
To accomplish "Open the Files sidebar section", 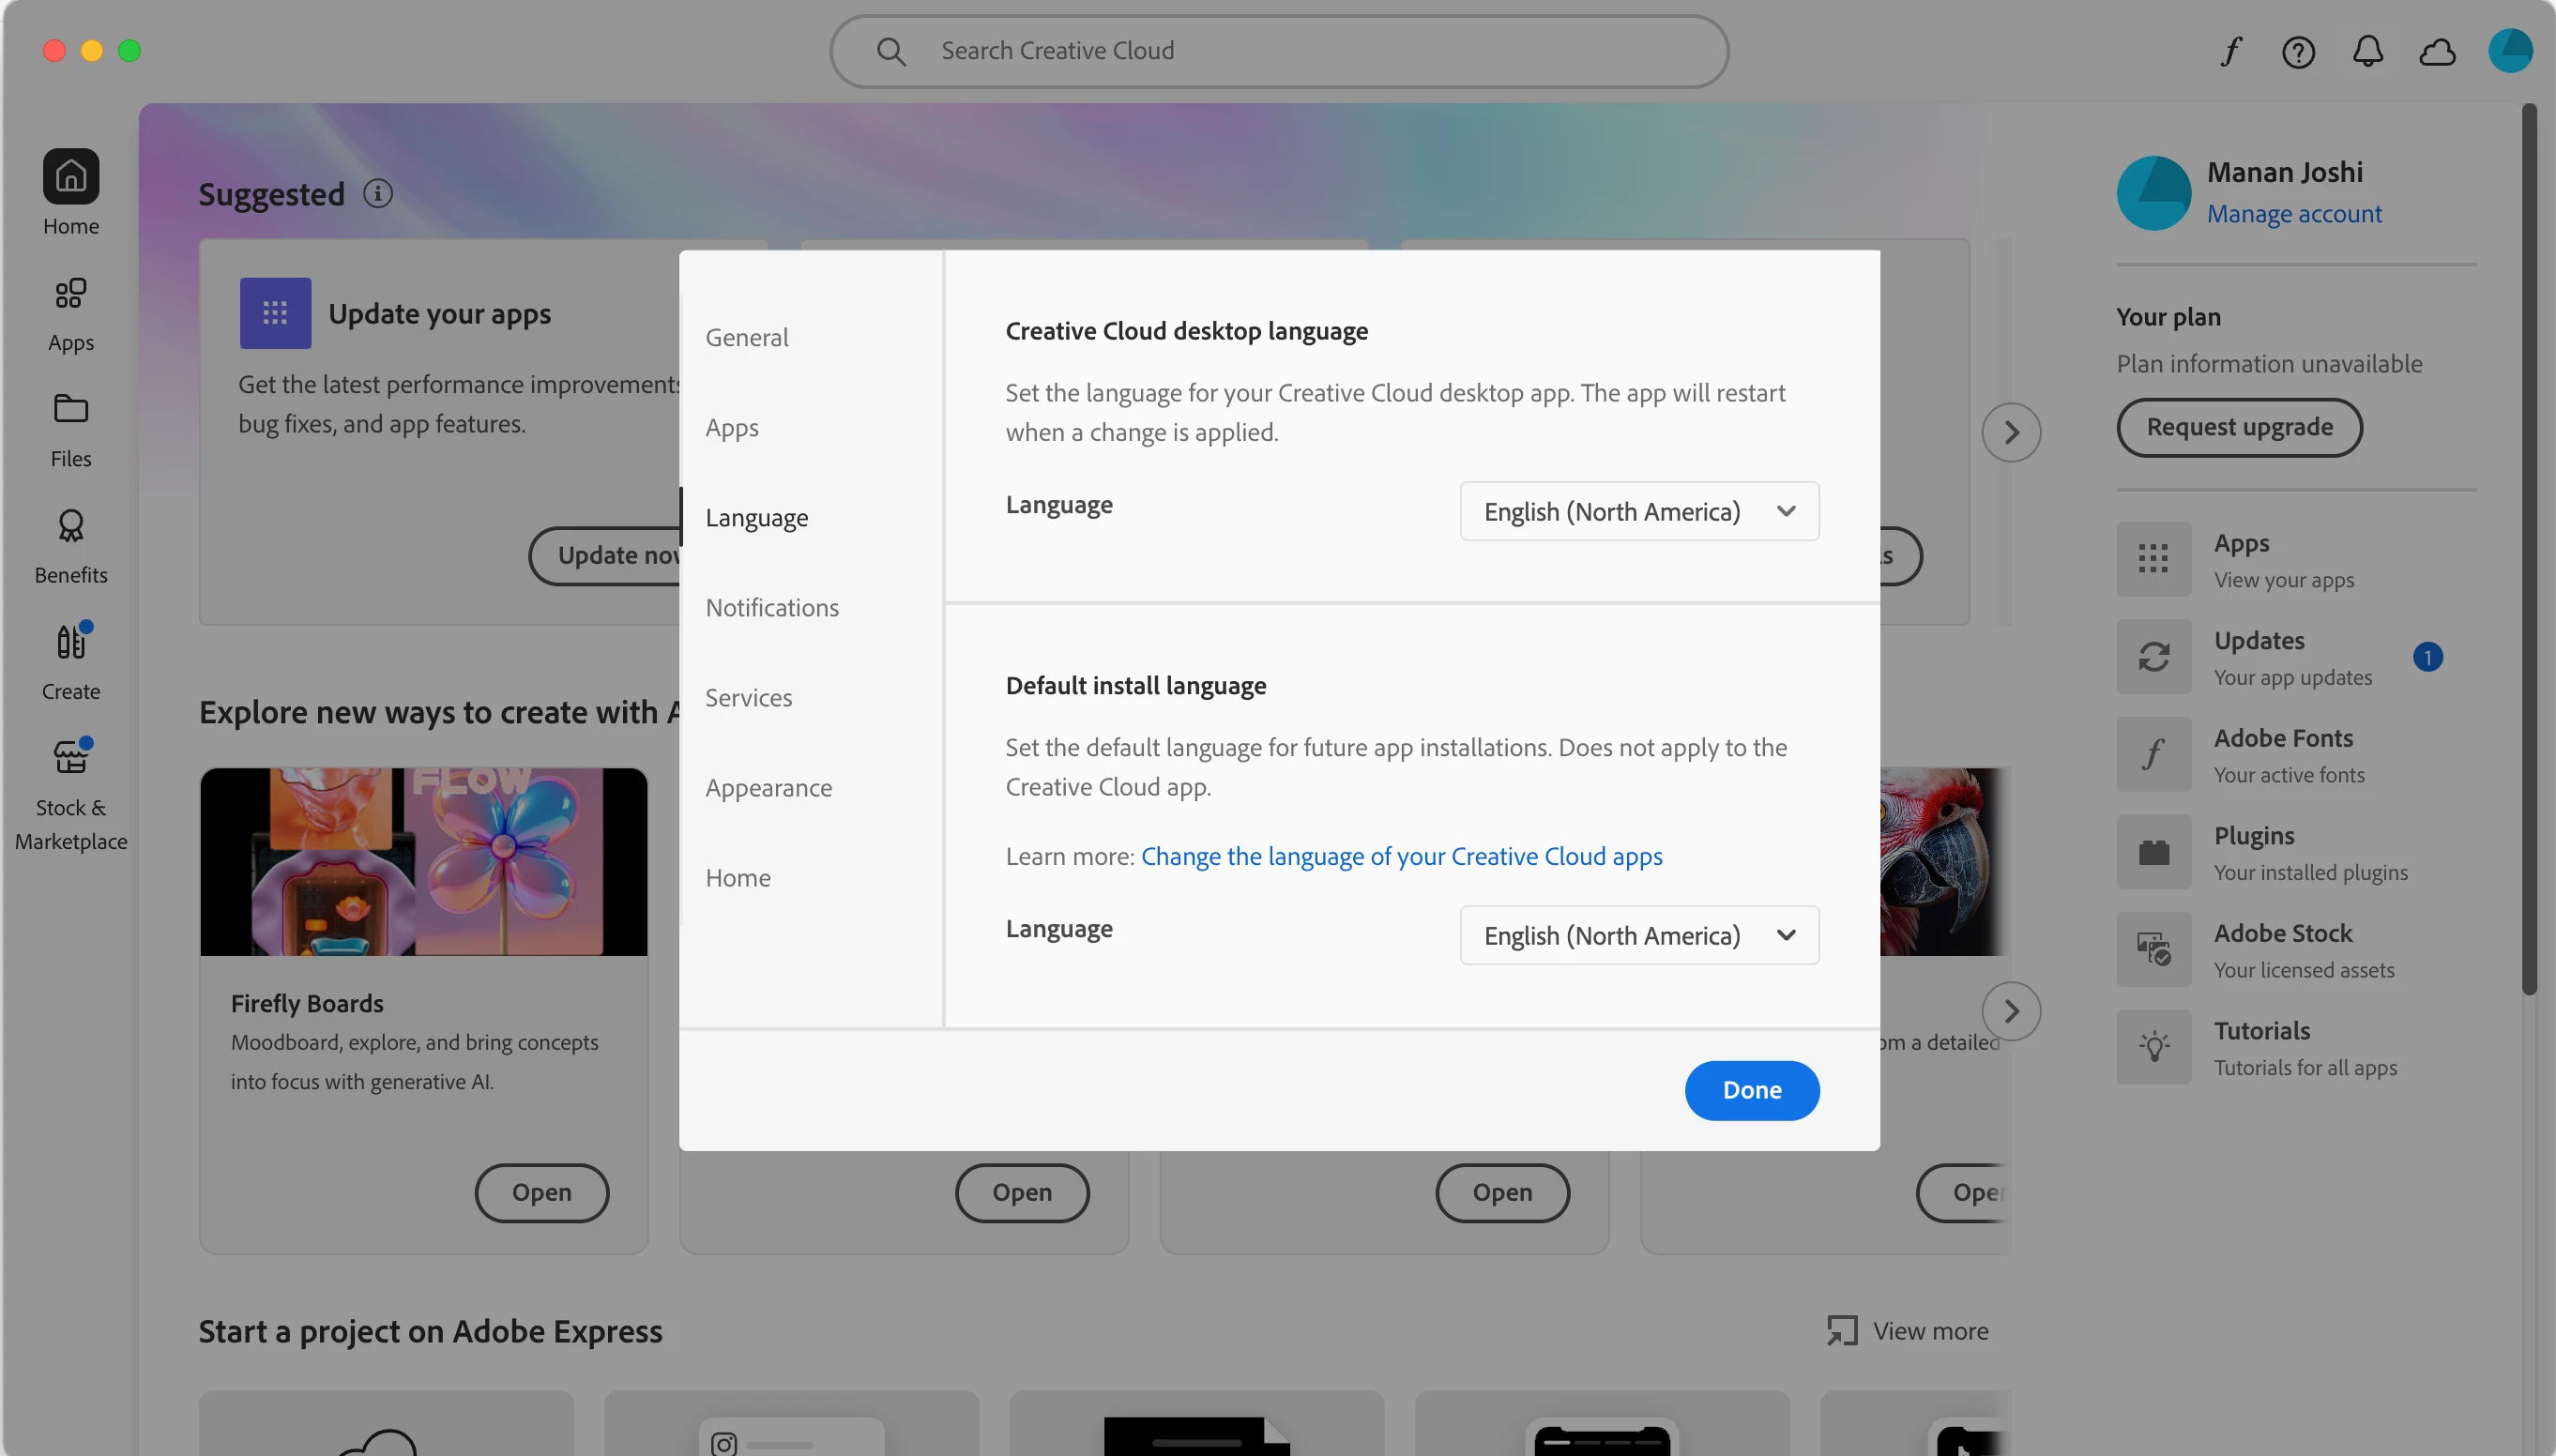I will (71, 431).
